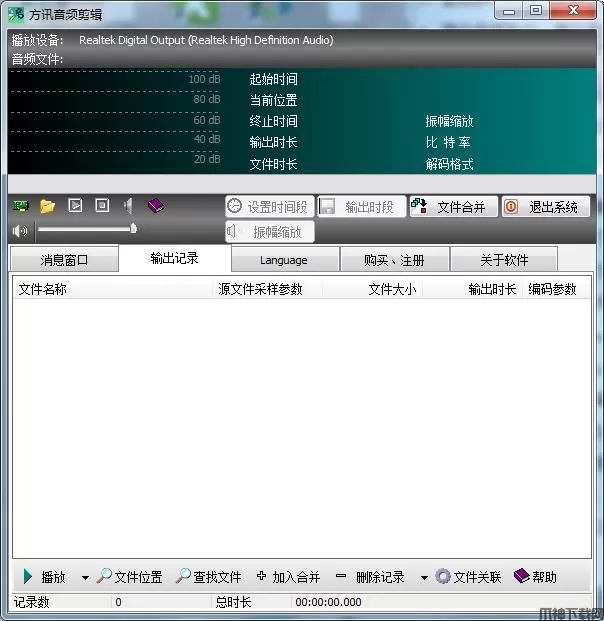
Task: Minimize the 方讯音频剪辑 window
Action: (509, 11)
